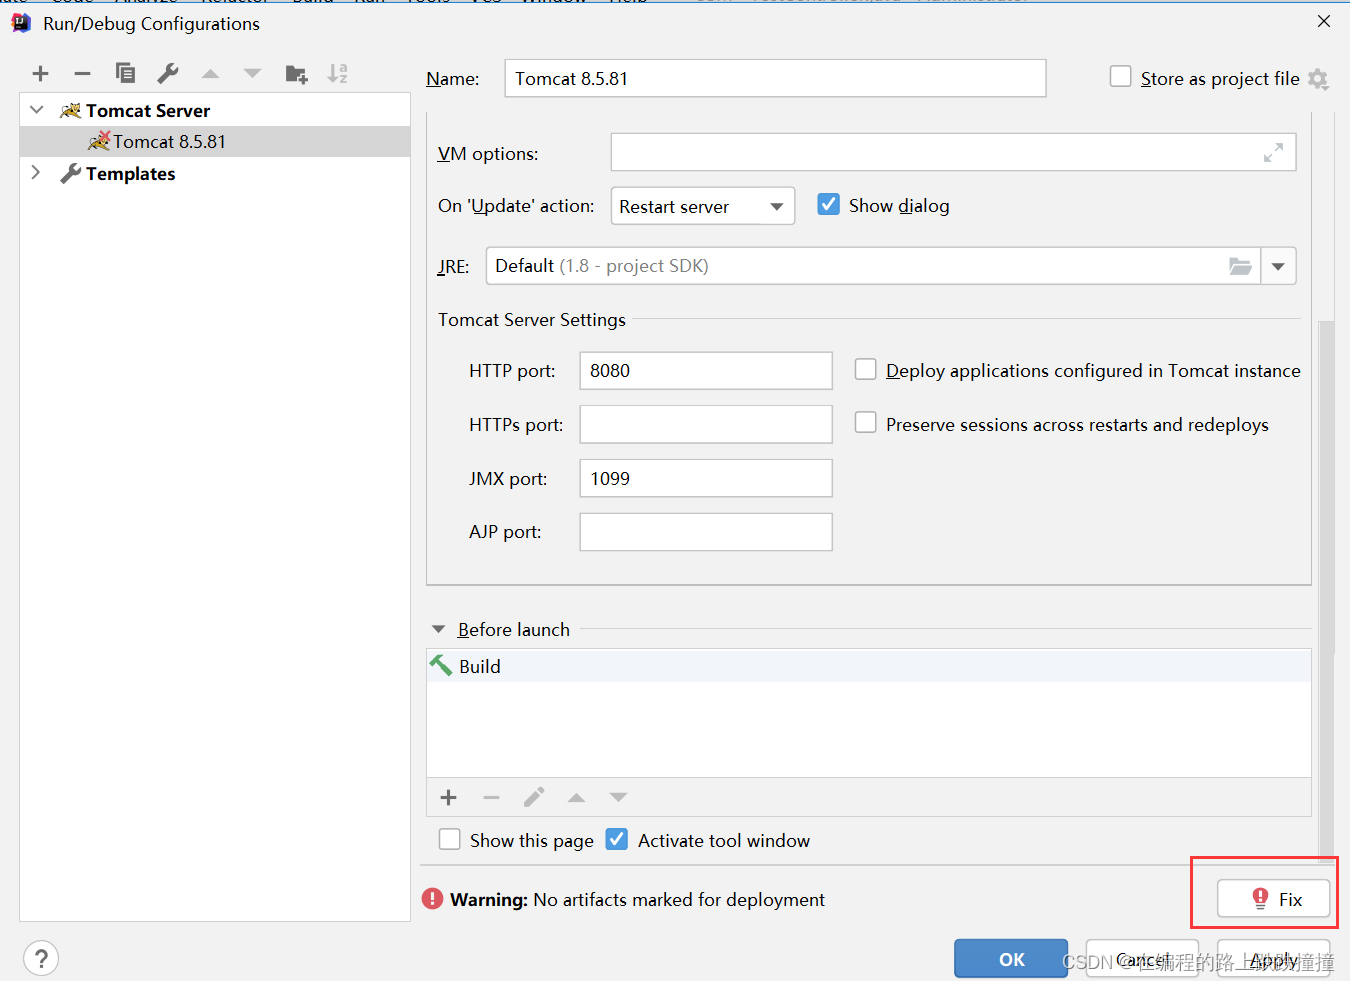The height and width of the screenshot is (981, 1350).
Task: Open the JRE dropdown arrow
Action: point(1278,266)
